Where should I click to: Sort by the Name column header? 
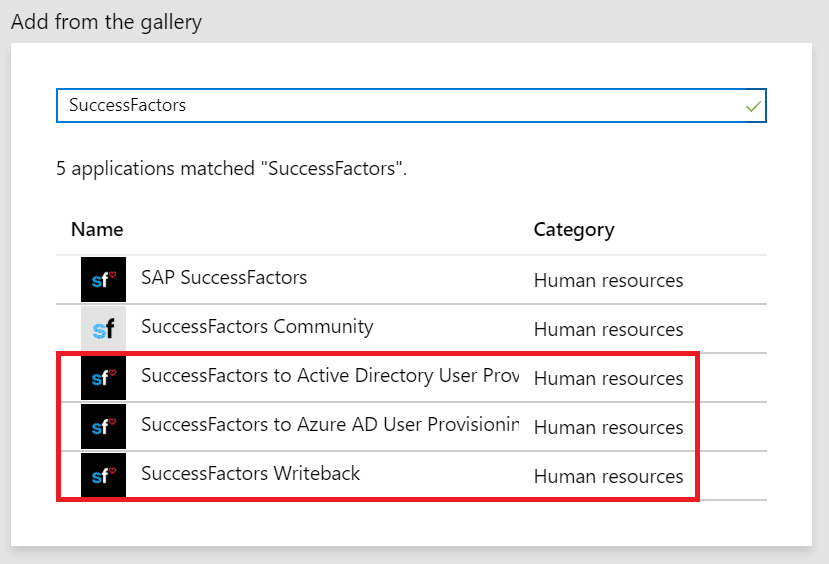pyautogui.click(x=97, y=230)
